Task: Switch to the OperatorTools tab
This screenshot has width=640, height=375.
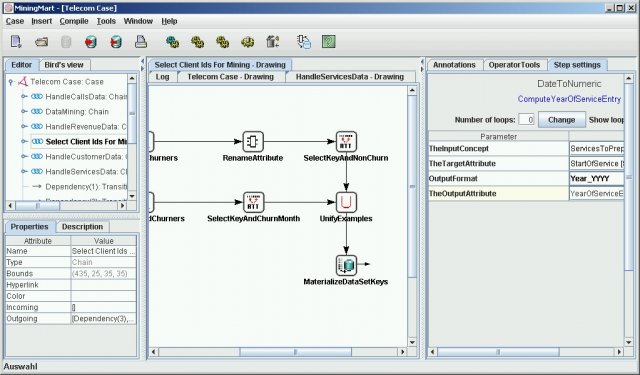Action: 514,65
